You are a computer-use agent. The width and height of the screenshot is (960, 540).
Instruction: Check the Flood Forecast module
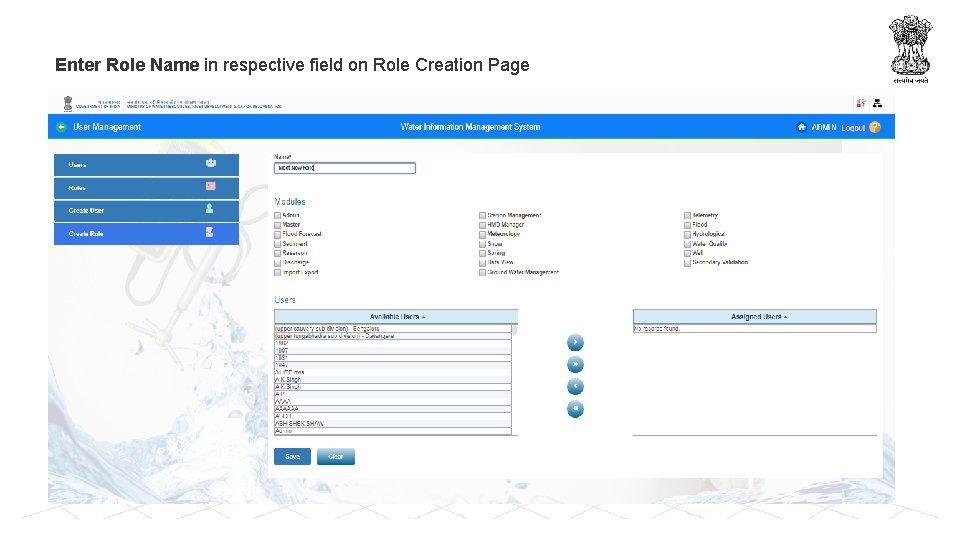pos(277,234)
